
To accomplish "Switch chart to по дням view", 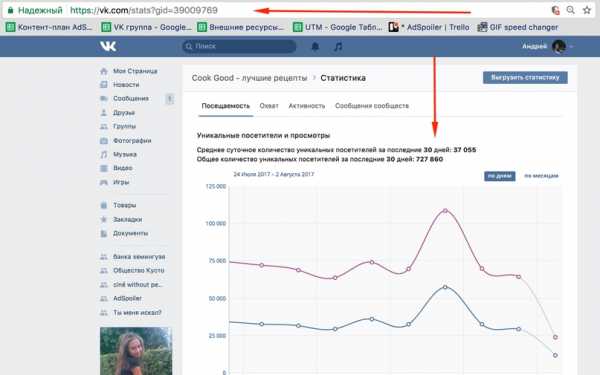I will click(x=499, y=176).
